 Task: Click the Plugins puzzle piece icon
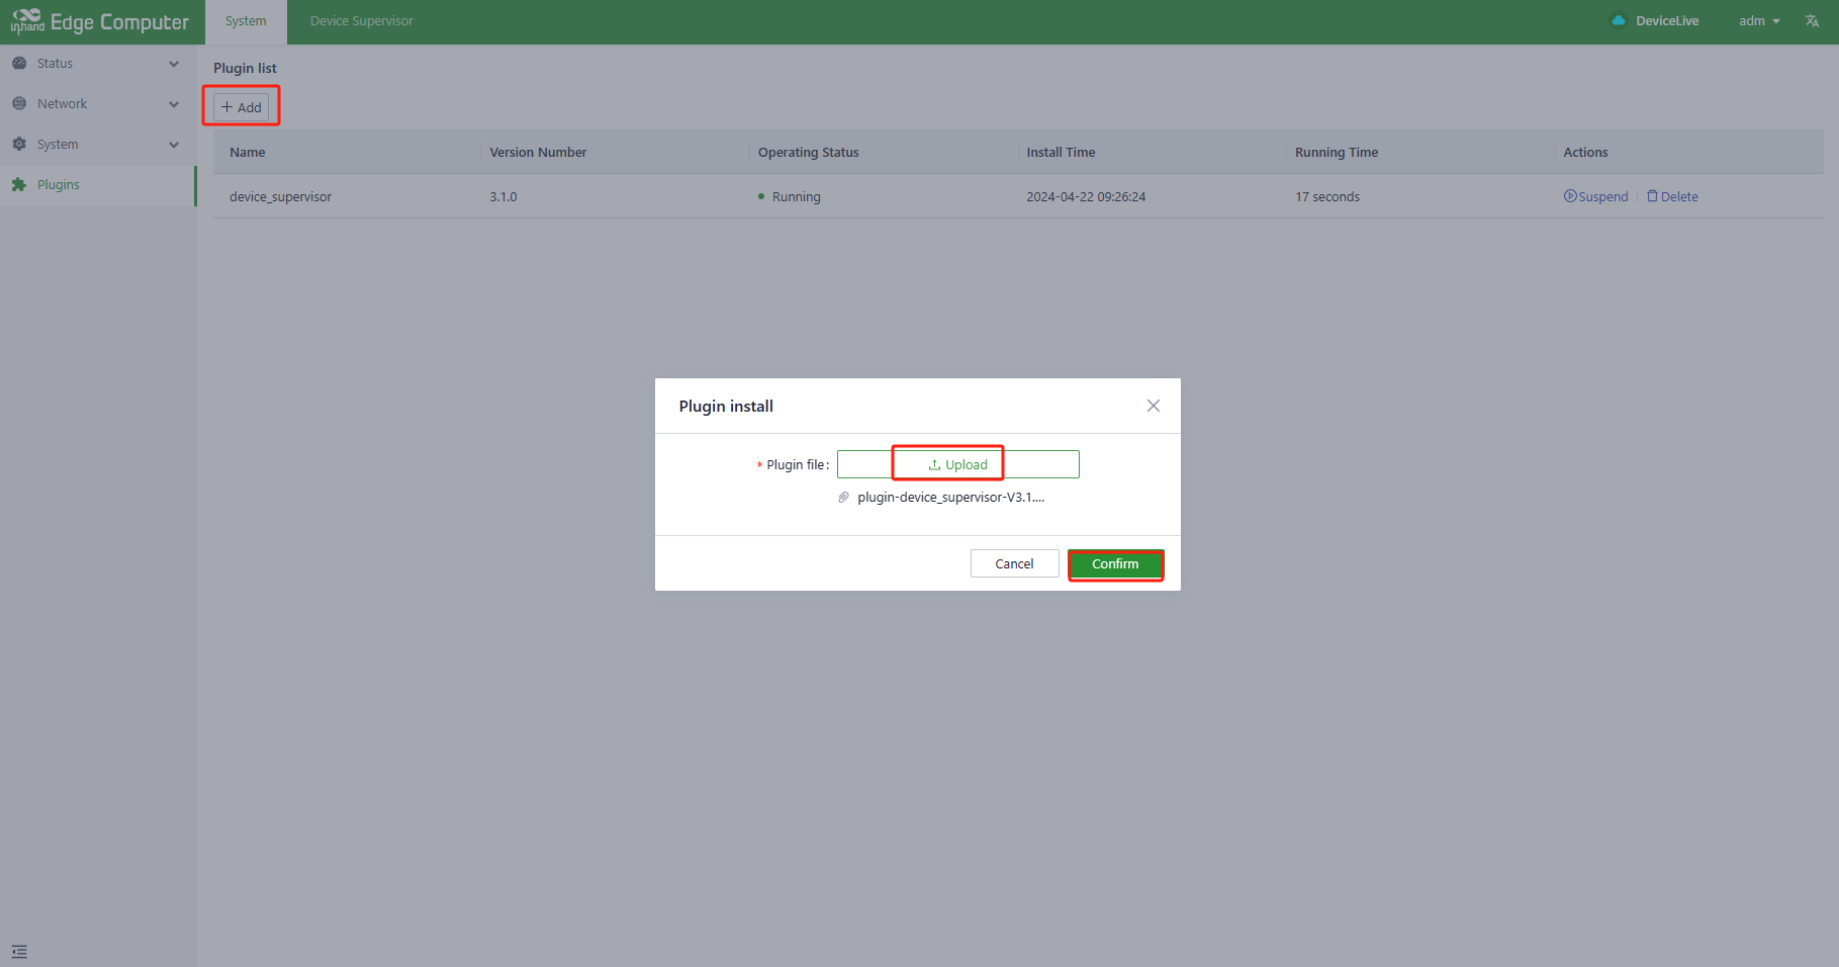19,185
